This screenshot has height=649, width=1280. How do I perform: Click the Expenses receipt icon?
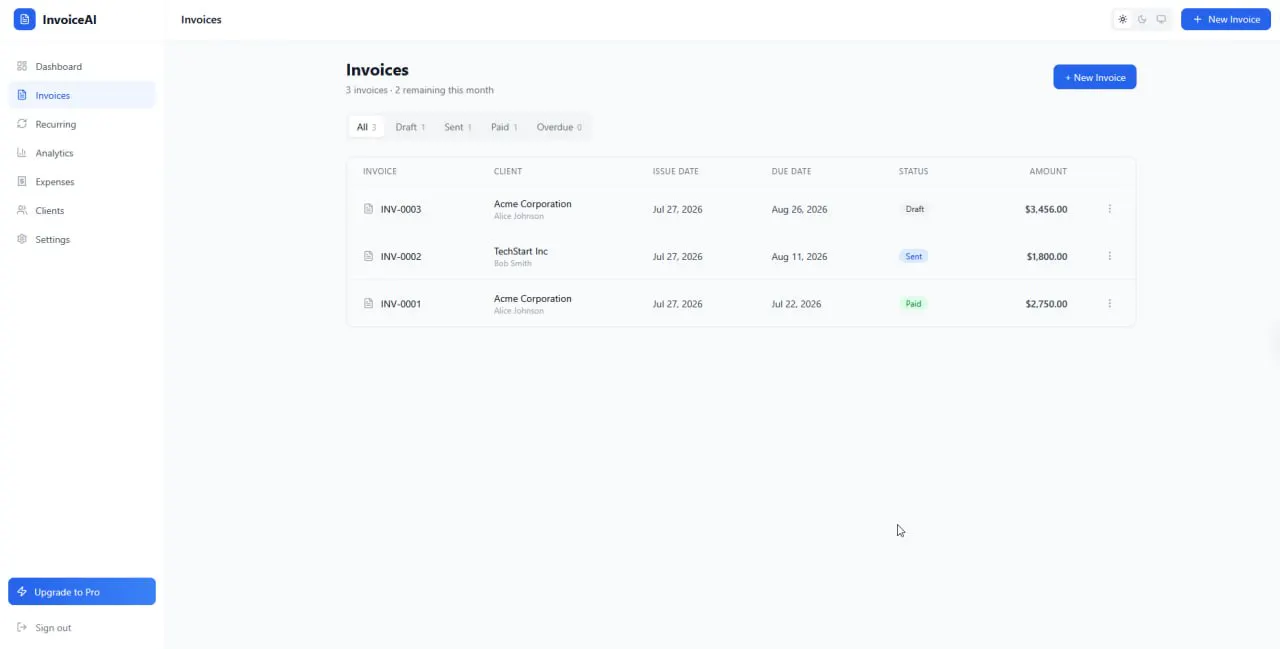click(22, 182)
